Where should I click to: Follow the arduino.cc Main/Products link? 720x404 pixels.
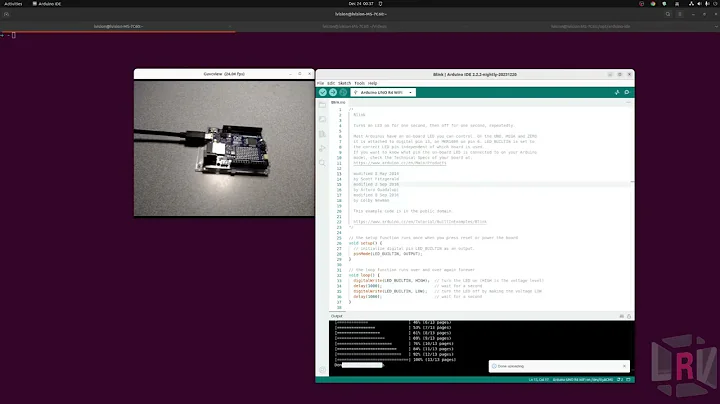click(399, 163)
